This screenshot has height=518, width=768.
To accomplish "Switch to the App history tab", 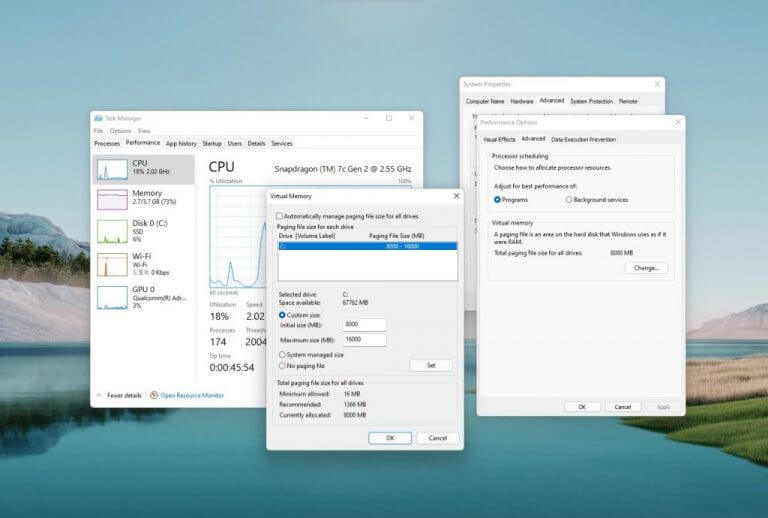I will 181,143.
